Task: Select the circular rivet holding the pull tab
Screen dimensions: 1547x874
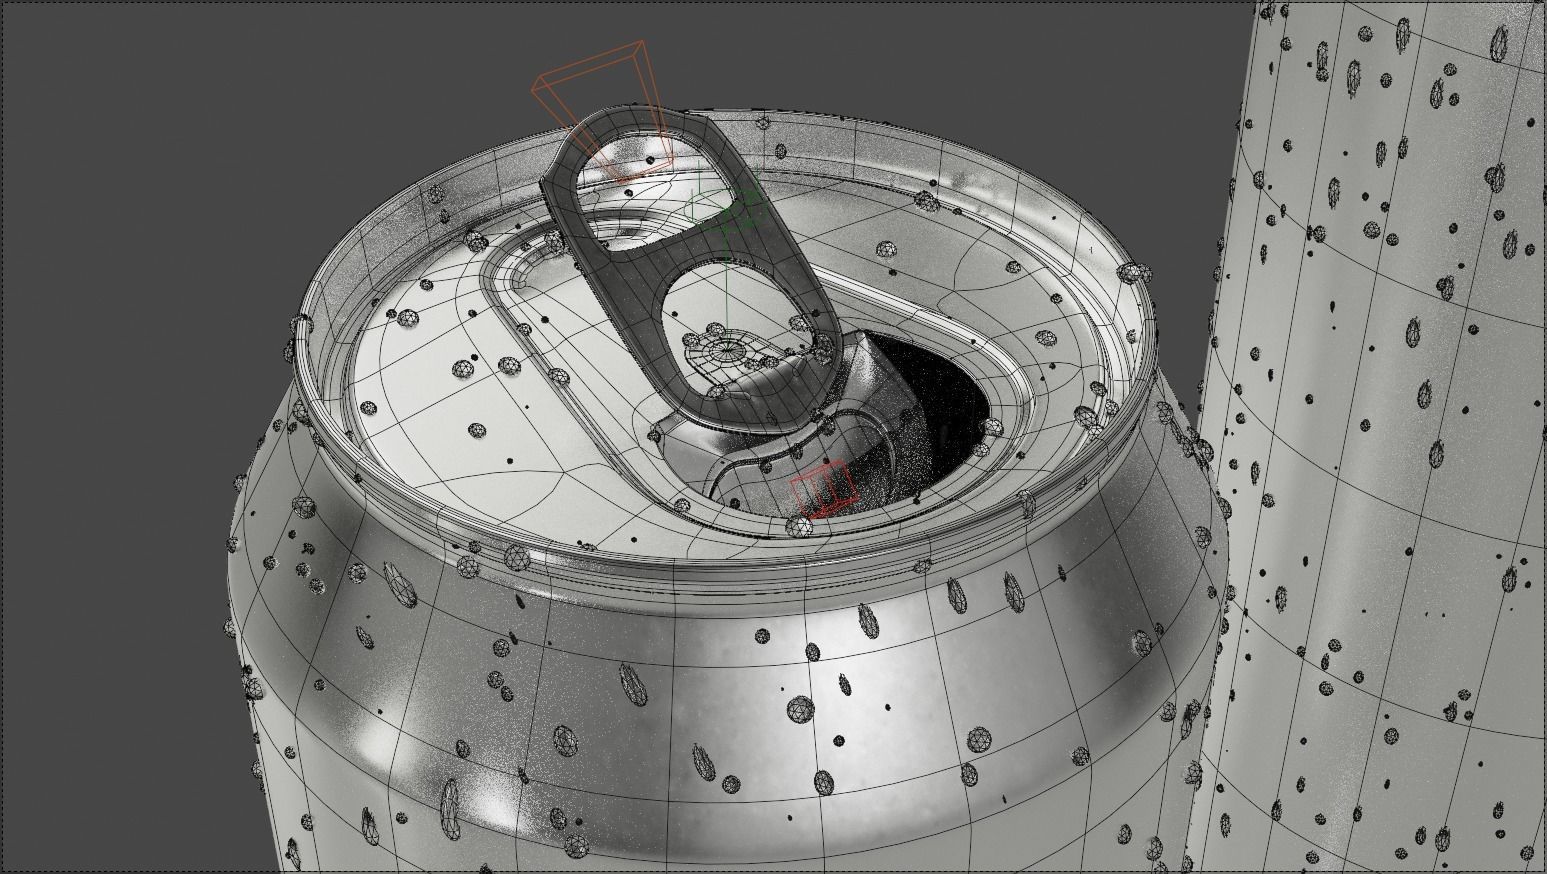Action: point(728,351)
